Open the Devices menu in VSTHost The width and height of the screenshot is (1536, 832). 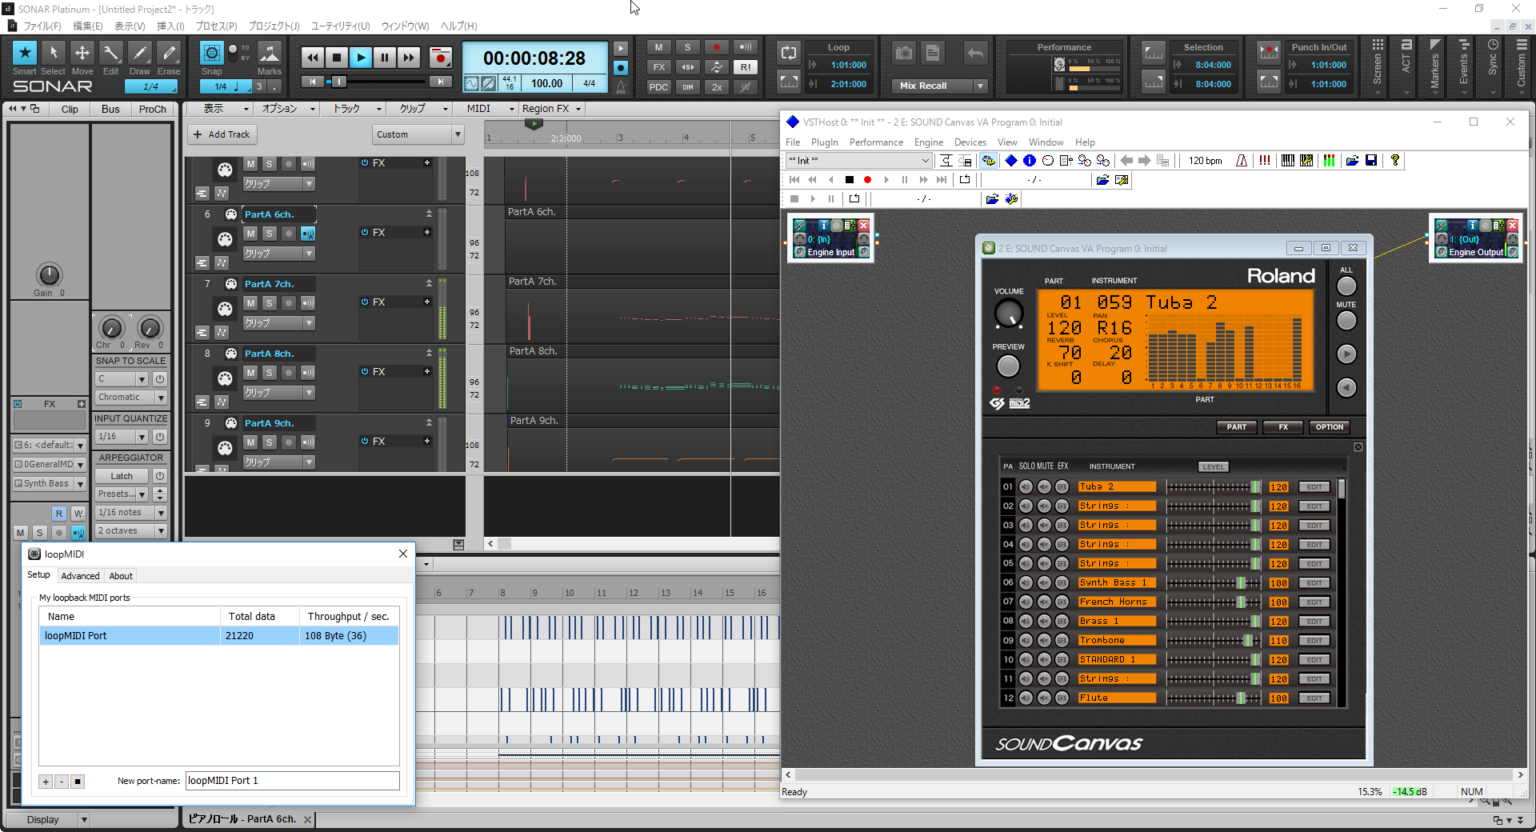click(969, 142)
